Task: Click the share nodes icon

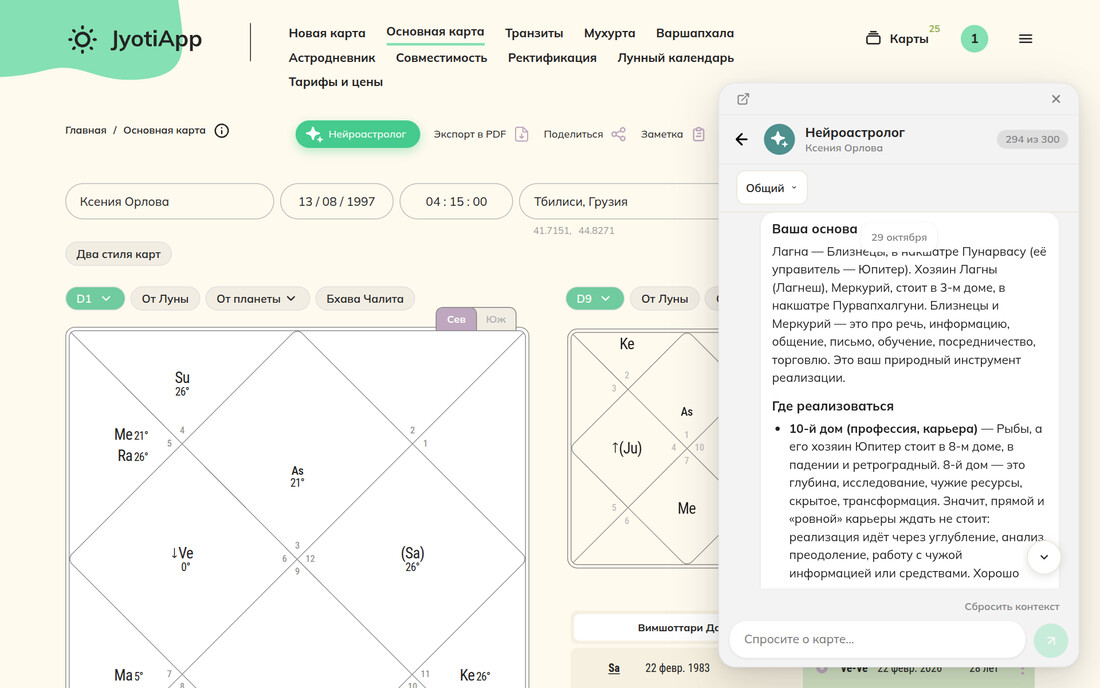Action: pos(618,134)
